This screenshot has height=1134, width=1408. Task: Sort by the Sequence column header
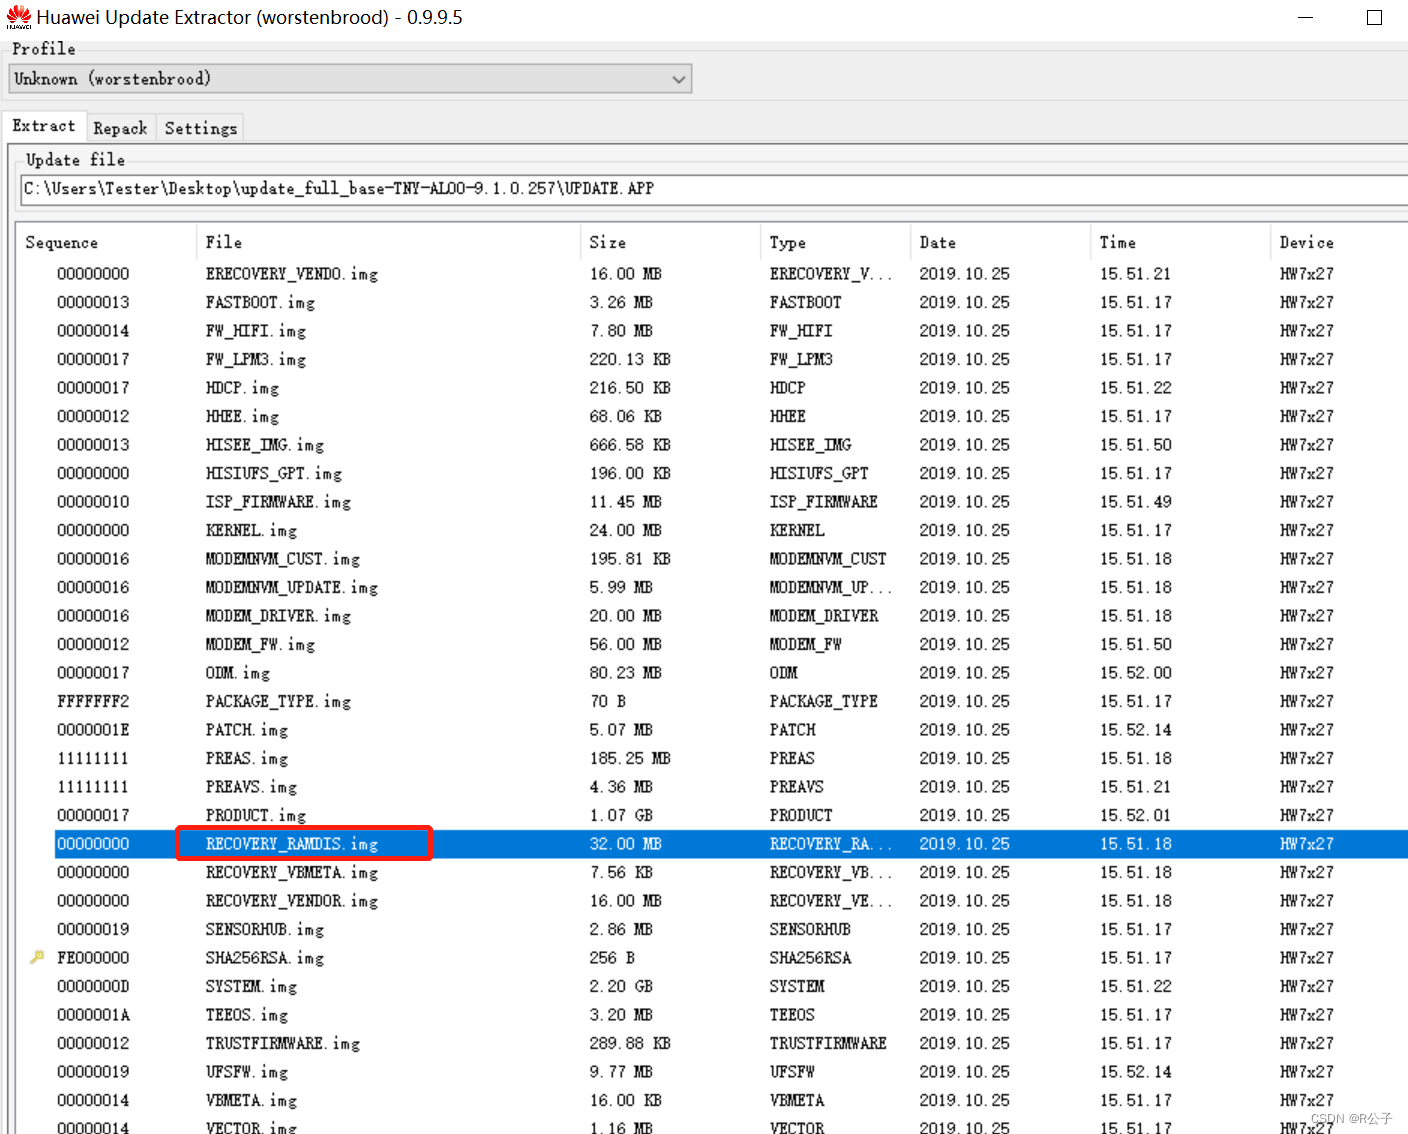point(61,243)
